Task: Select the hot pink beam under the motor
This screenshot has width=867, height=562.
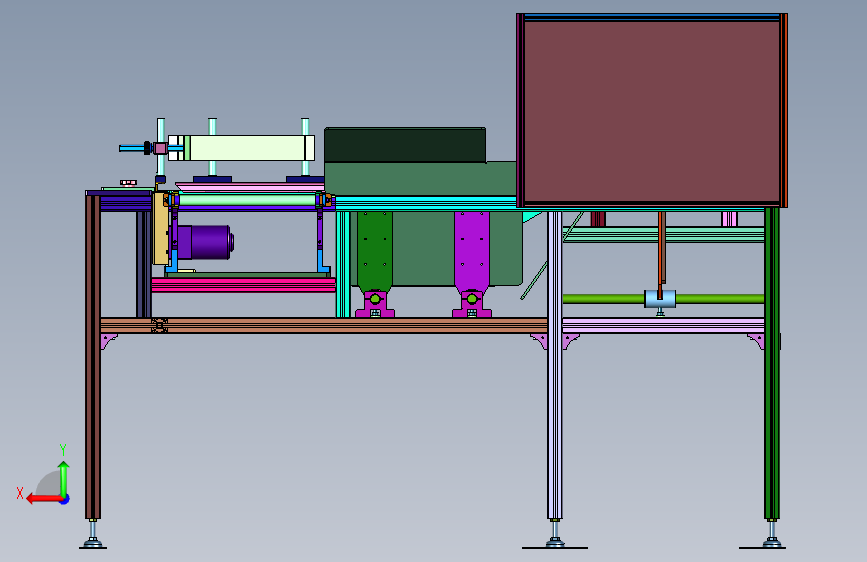Action: coord(243,285)
